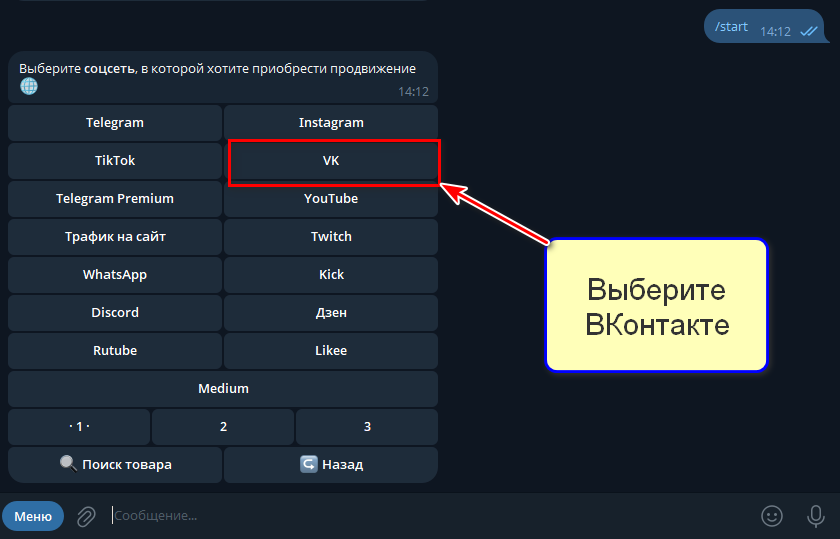Image resolution: width=840 pixels, height=539 pixels.
Task: Choose the Twitch option
Action: 331,237
